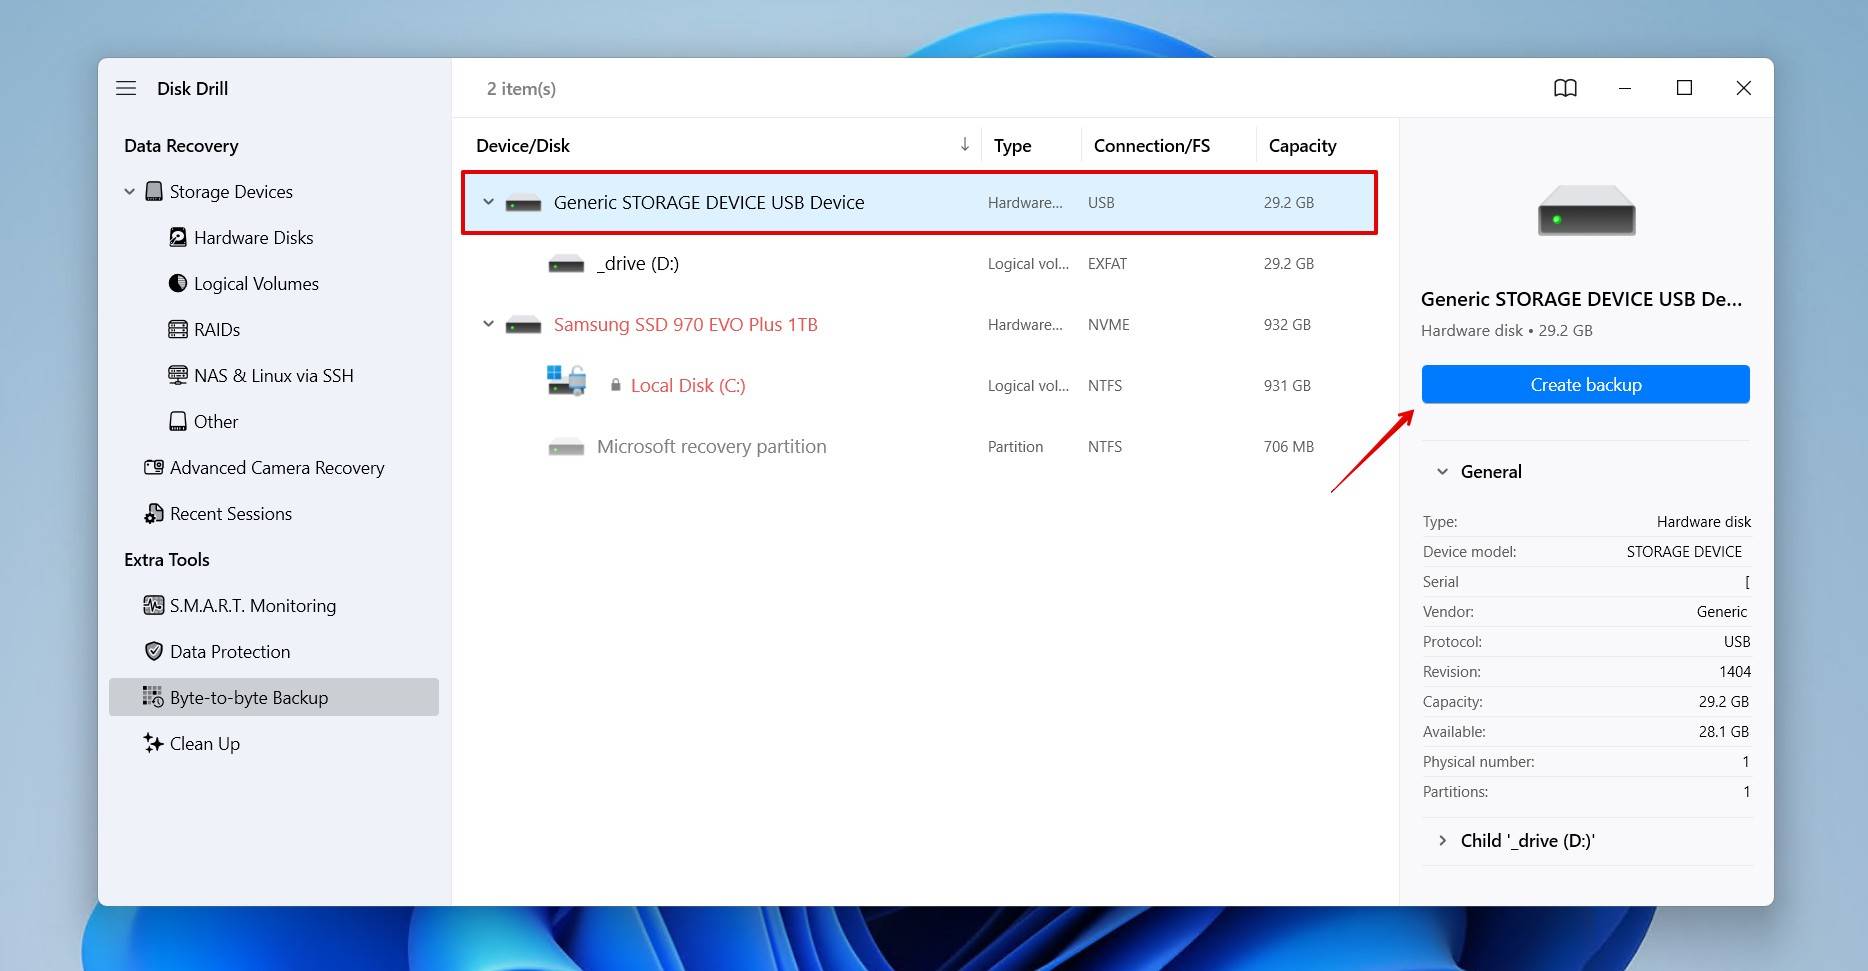The width and height of the screenshot is (1868, 971).
Task: Open the hamburger menu beside Disk Drill
Action: pyautogui.click(x=126, y=88)
